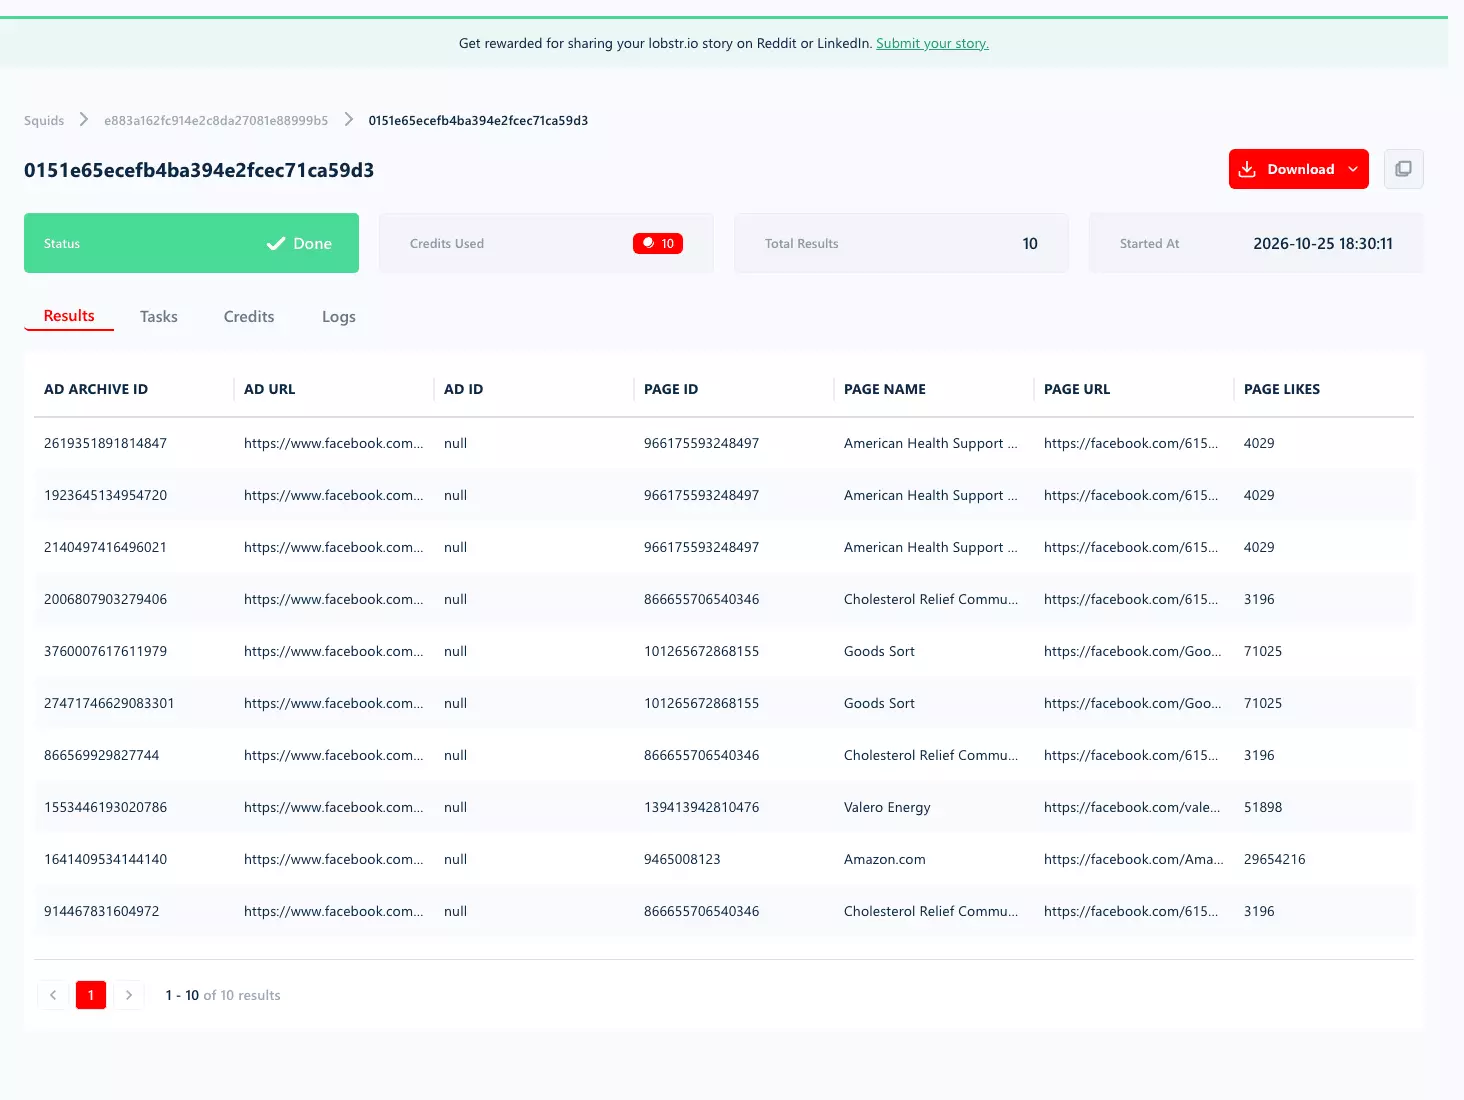The image size is (1464, 1100).
Task: Click the Credits Used badge showing 10
Action: 658,243
